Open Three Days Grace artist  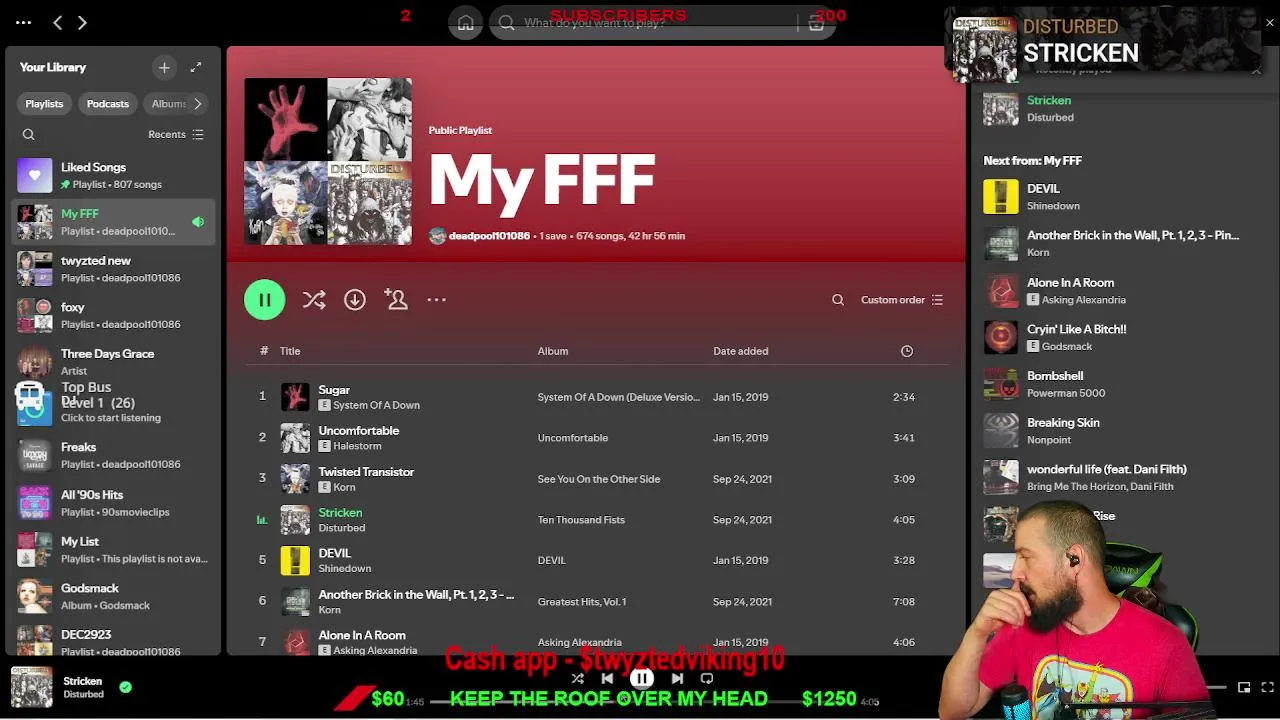[x=115, y=362]
